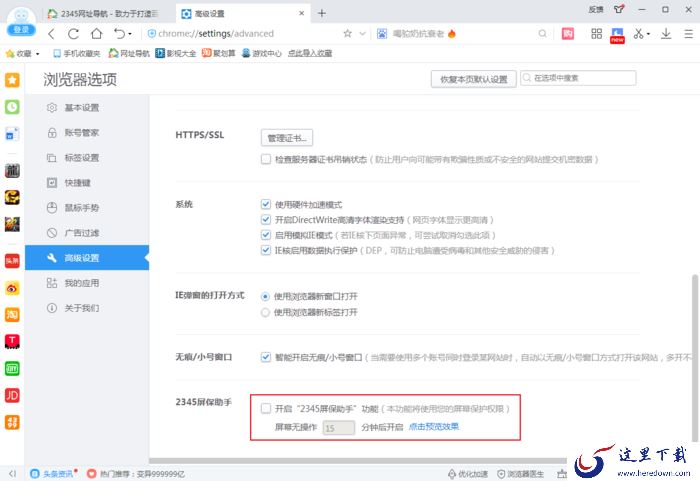Click the 登录 login avatar button
700x481 pixels.
[21, 29]
